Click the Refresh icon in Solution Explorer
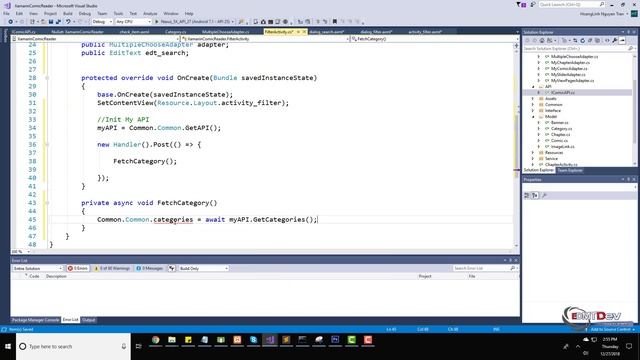 click(582, 40)
